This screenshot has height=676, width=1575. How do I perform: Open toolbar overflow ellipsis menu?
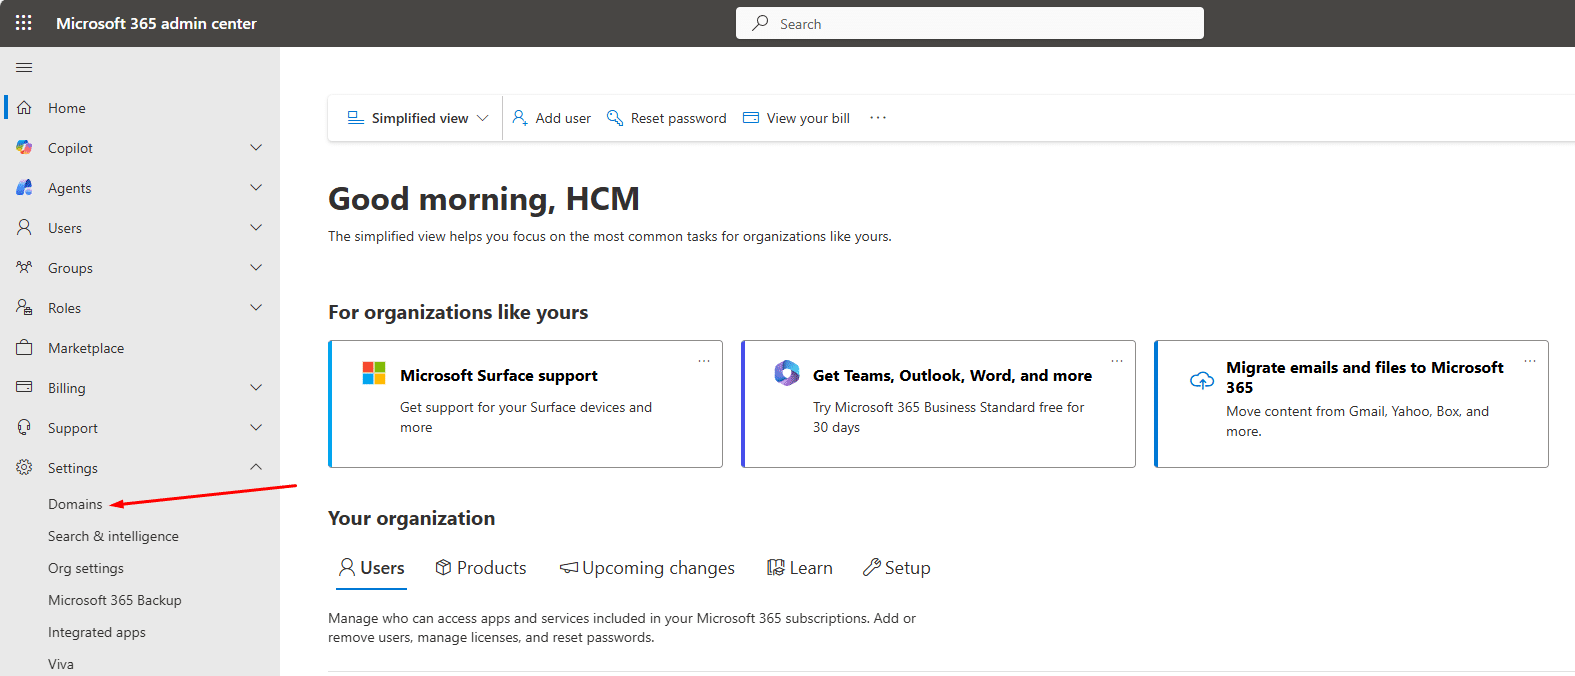[x=878, y=118]
